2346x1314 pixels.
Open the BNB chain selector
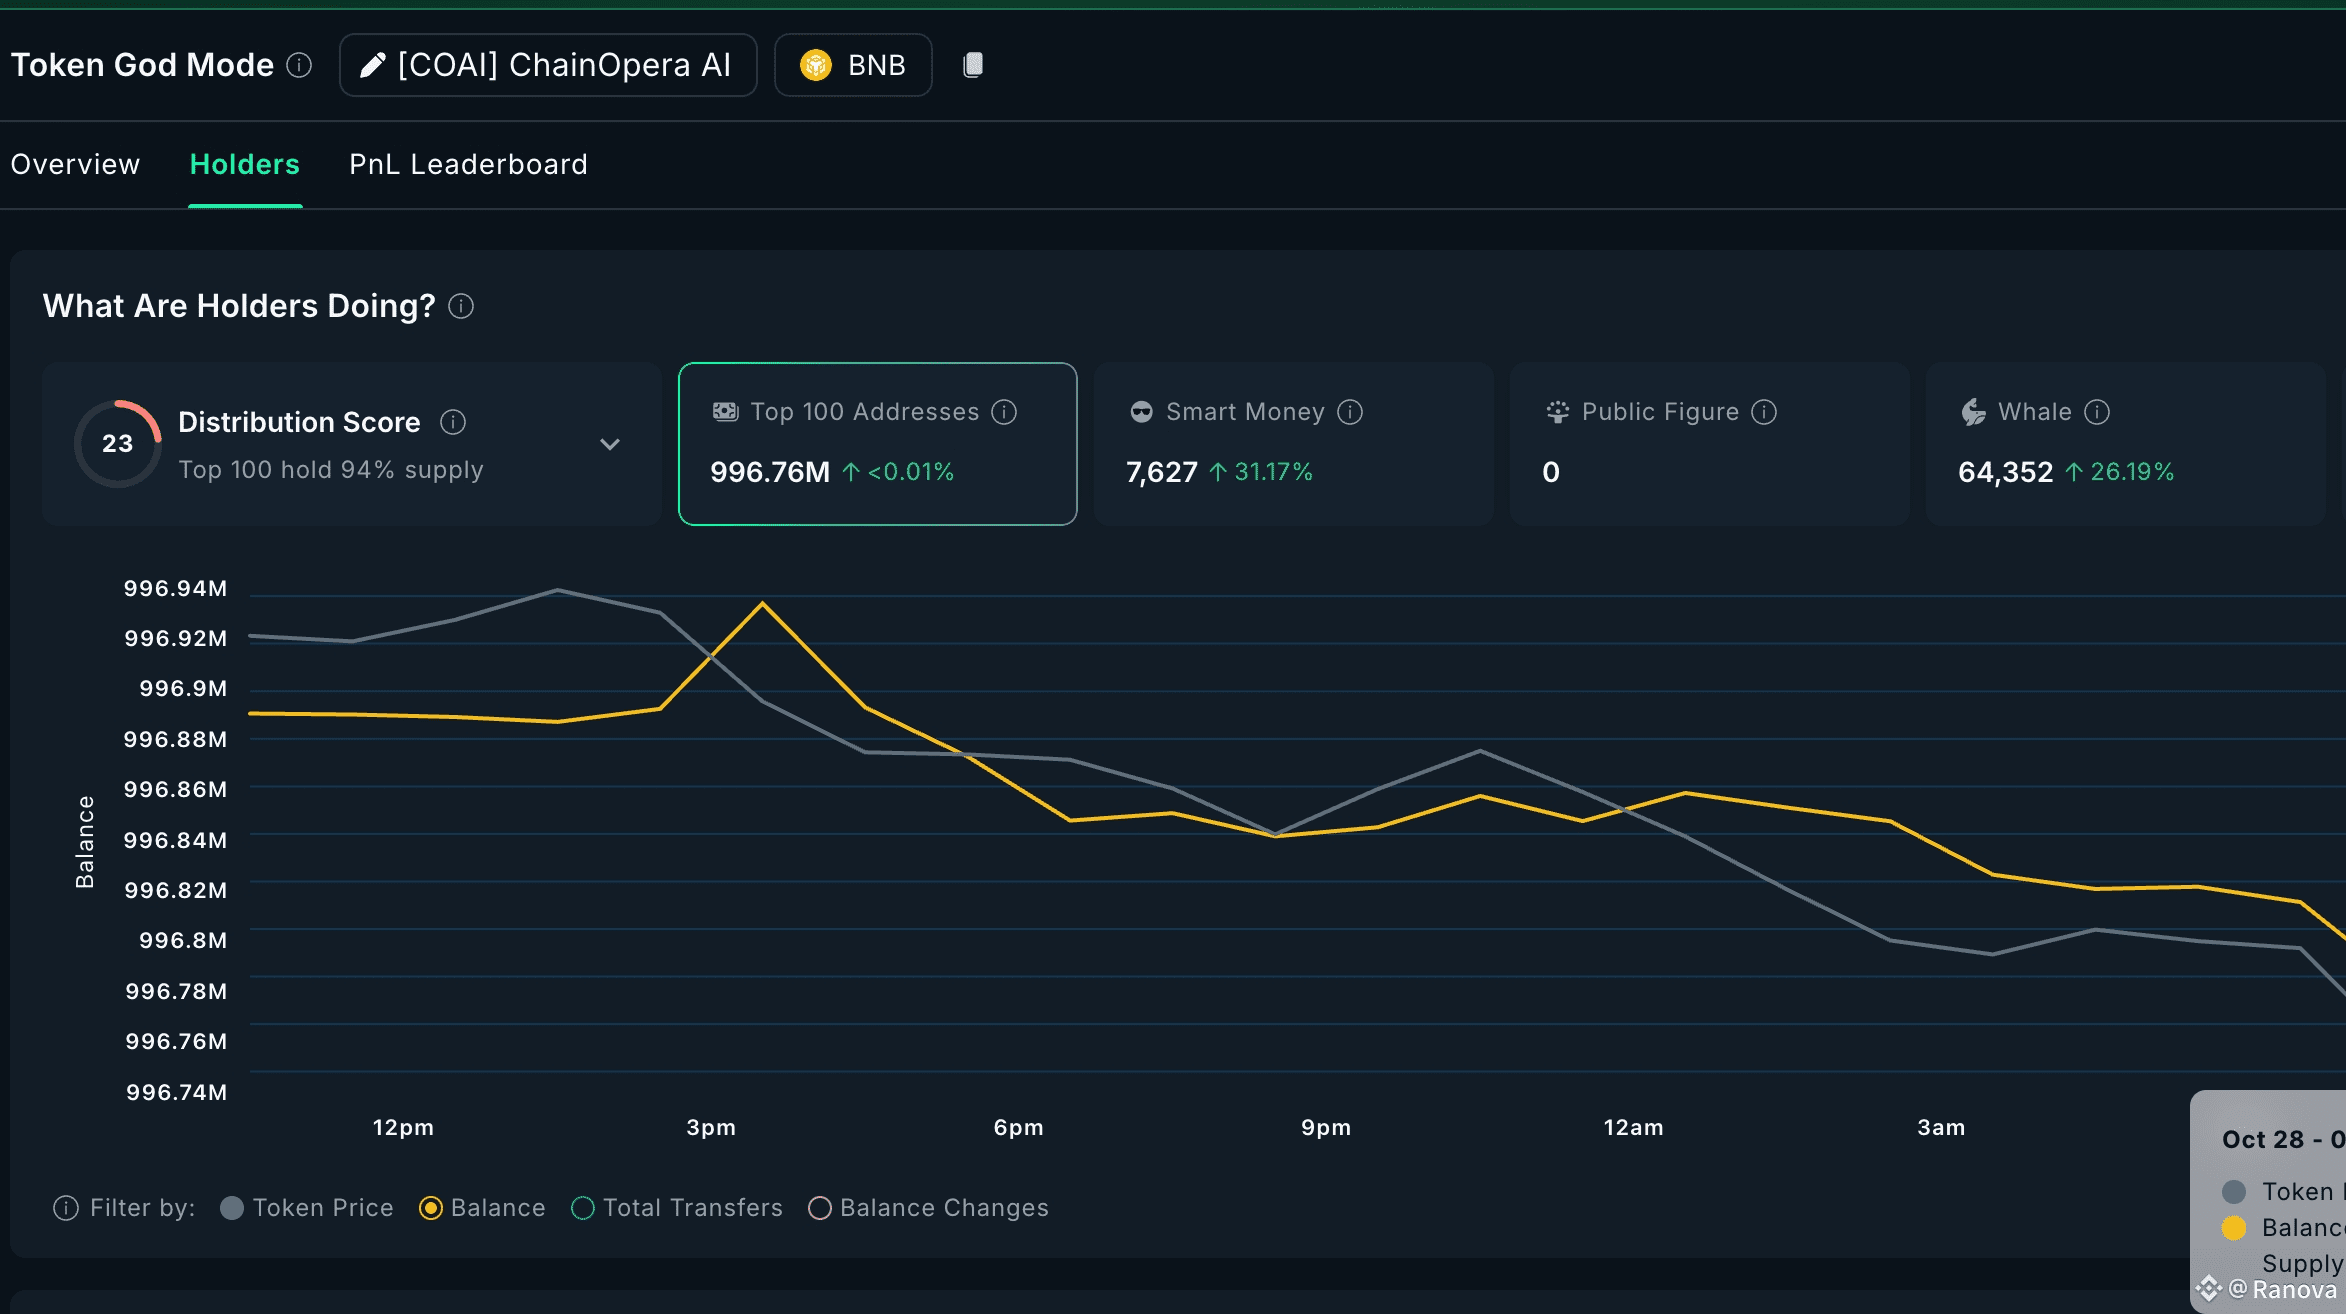coord(853,65)
